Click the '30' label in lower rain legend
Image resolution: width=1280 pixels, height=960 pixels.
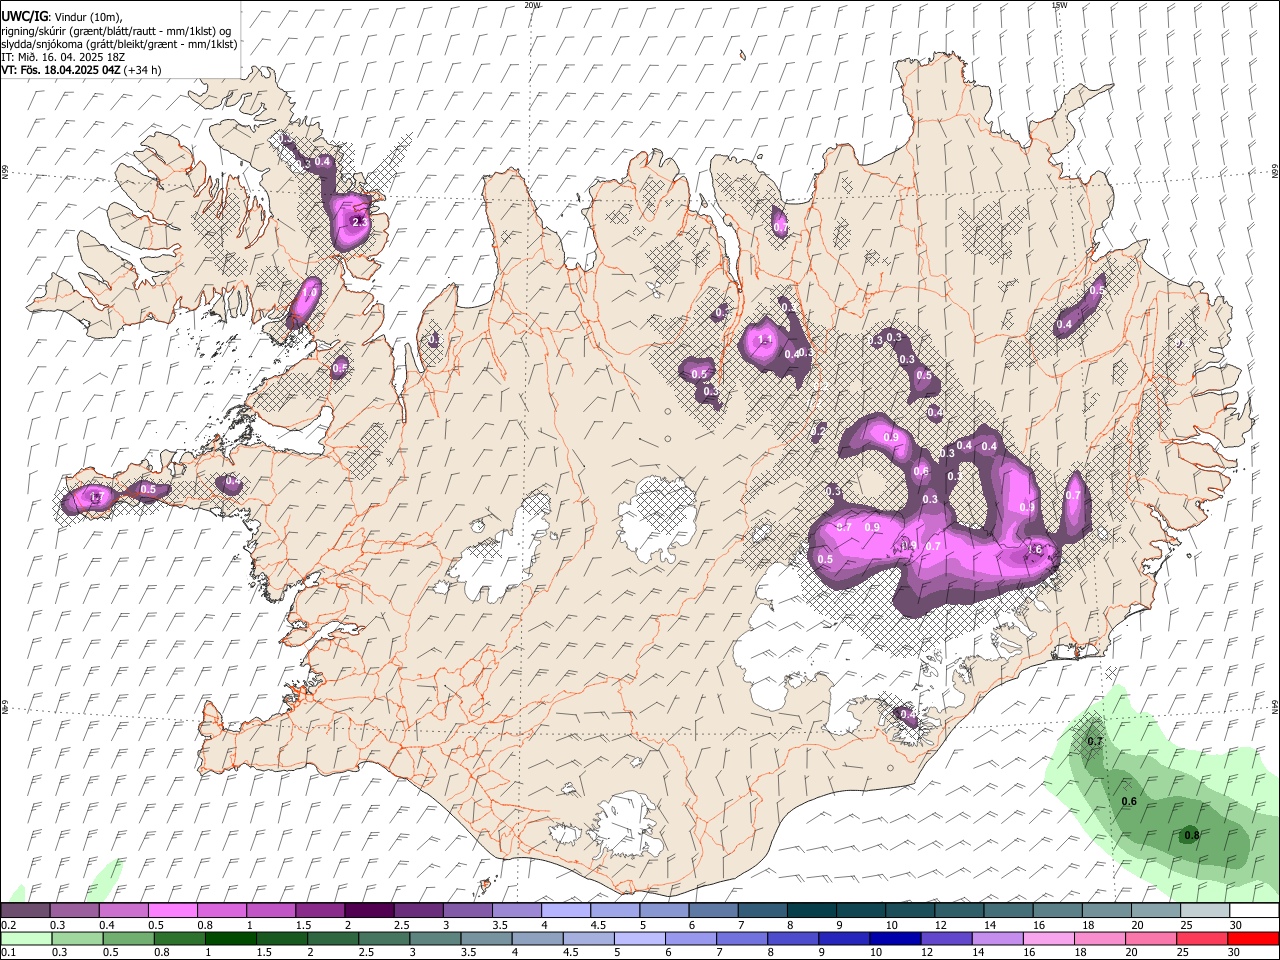1236,953
